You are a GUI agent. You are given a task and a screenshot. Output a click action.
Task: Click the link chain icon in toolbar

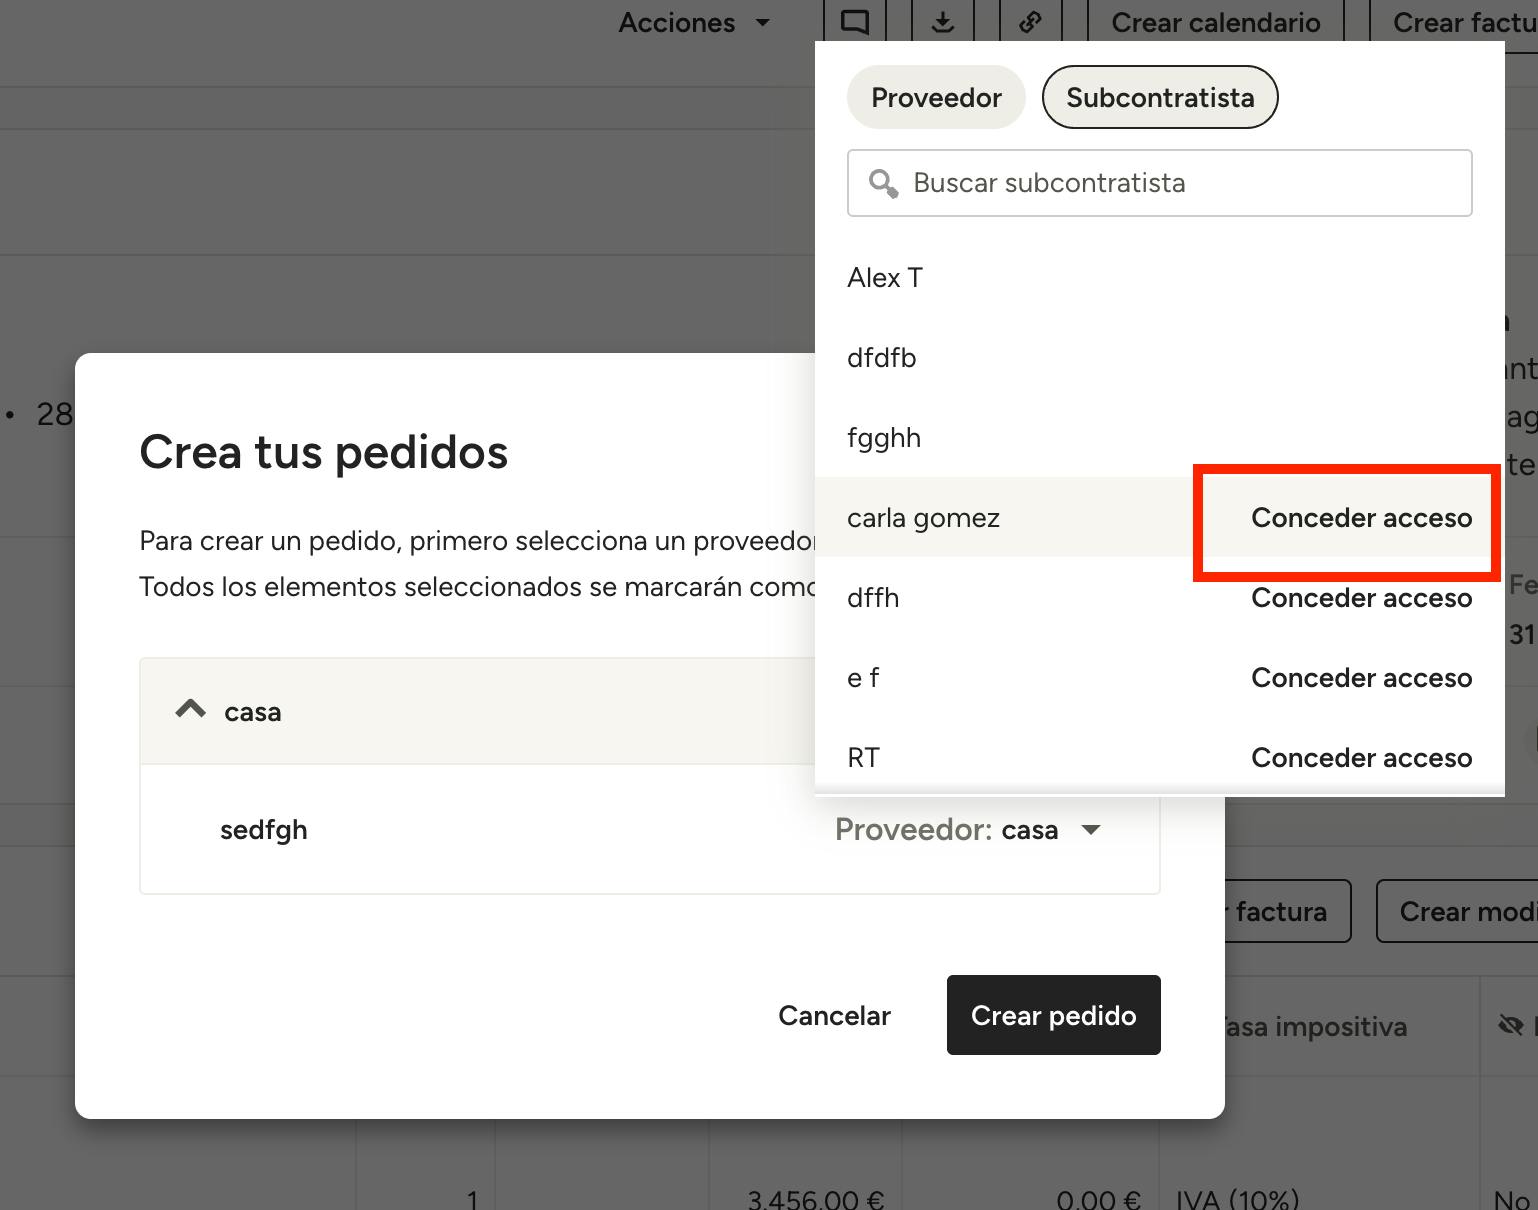click(x=1030, y=22)
